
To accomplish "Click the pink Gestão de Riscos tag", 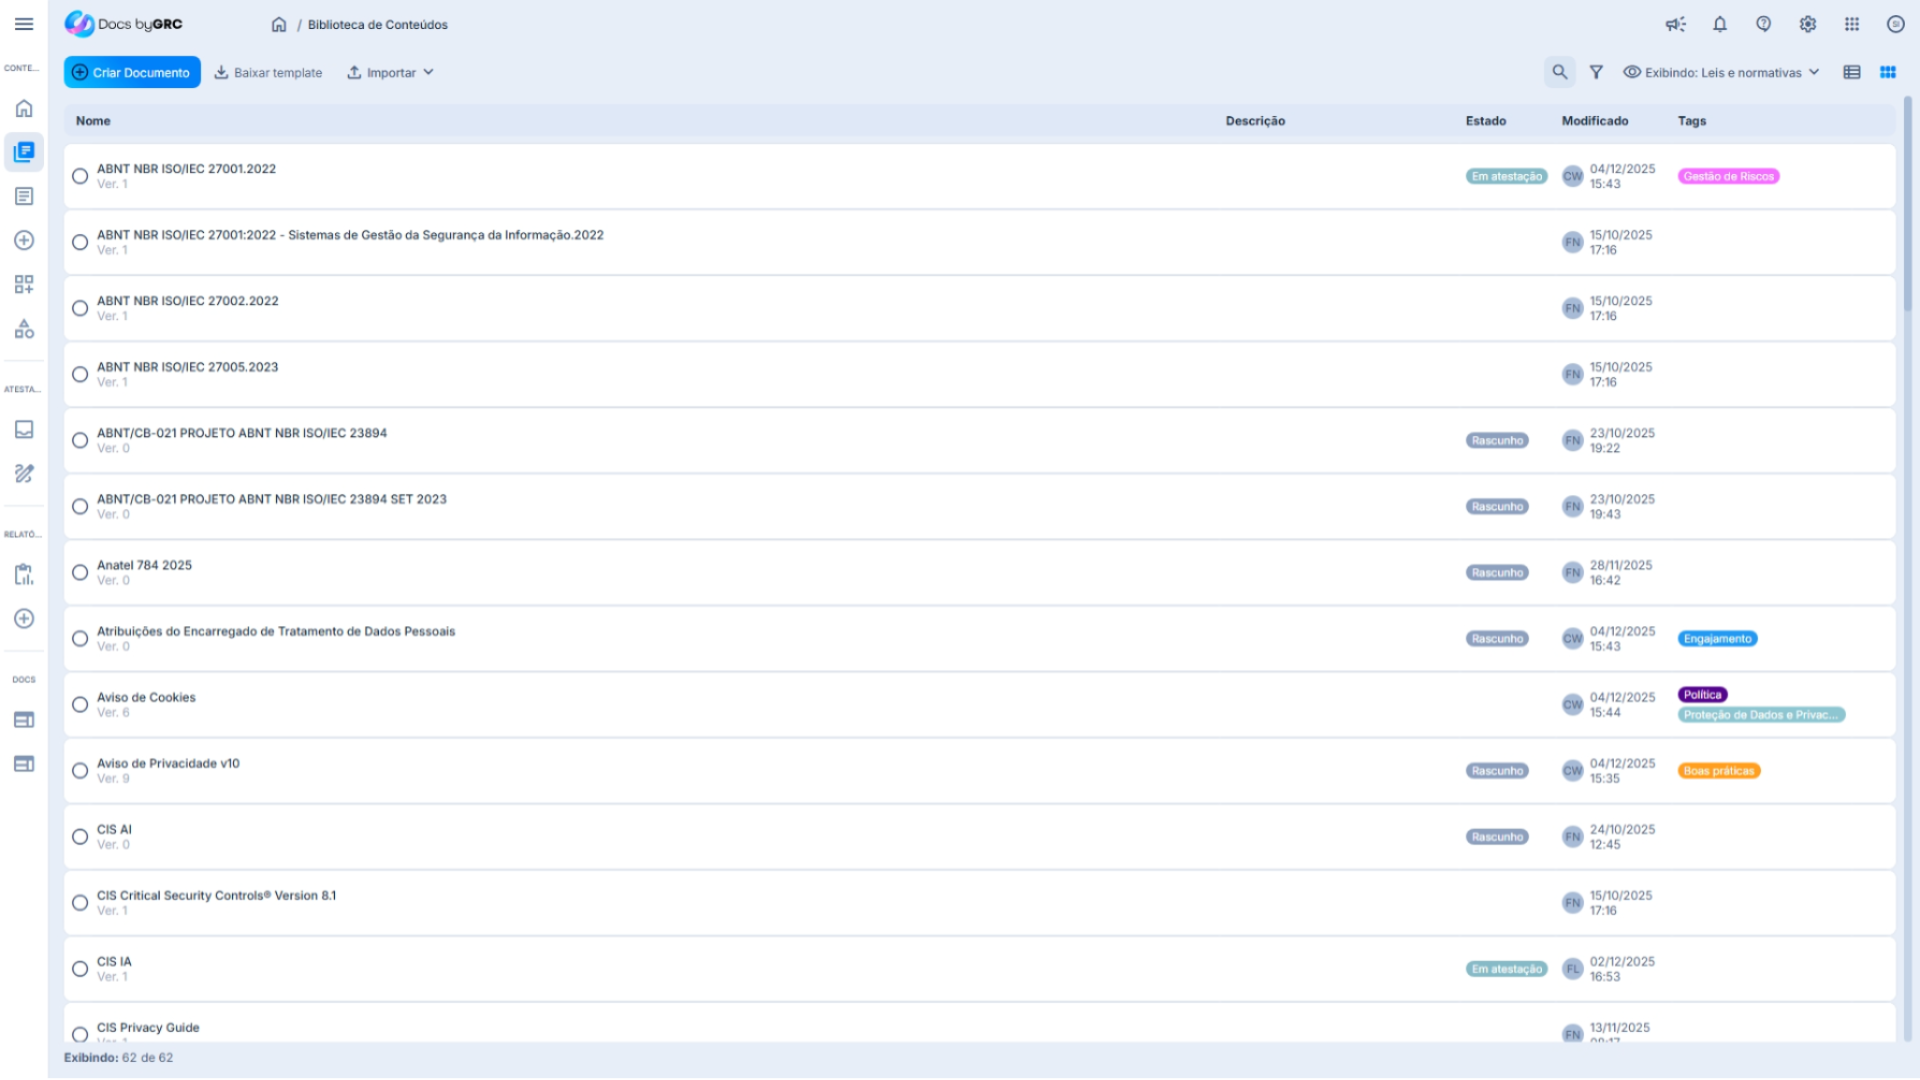I will click(x=1728, y=176).
